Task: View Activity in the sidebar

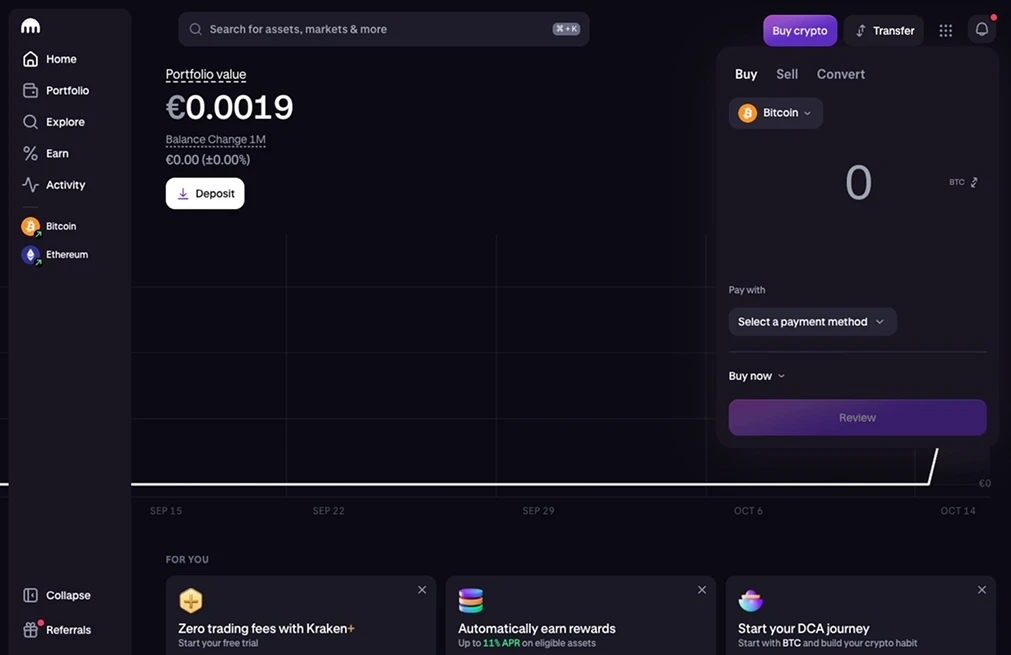Action: pyautogui.click(x=54, y=185)
